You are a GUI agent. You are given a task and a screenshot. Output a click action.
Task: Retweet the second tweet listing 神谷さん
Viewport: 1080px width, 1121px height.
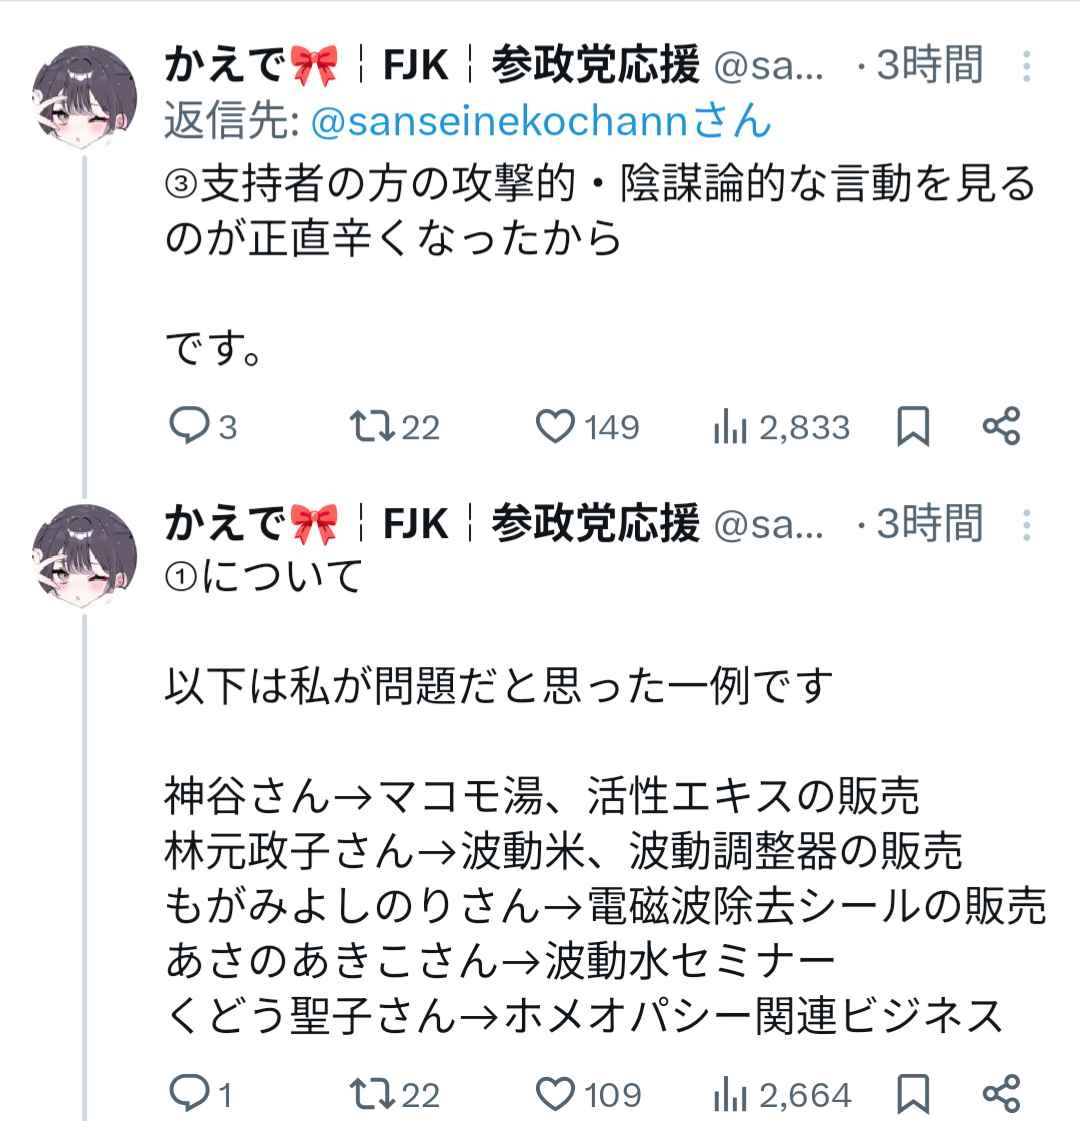pyautogui.click(x=374, y=1093)
